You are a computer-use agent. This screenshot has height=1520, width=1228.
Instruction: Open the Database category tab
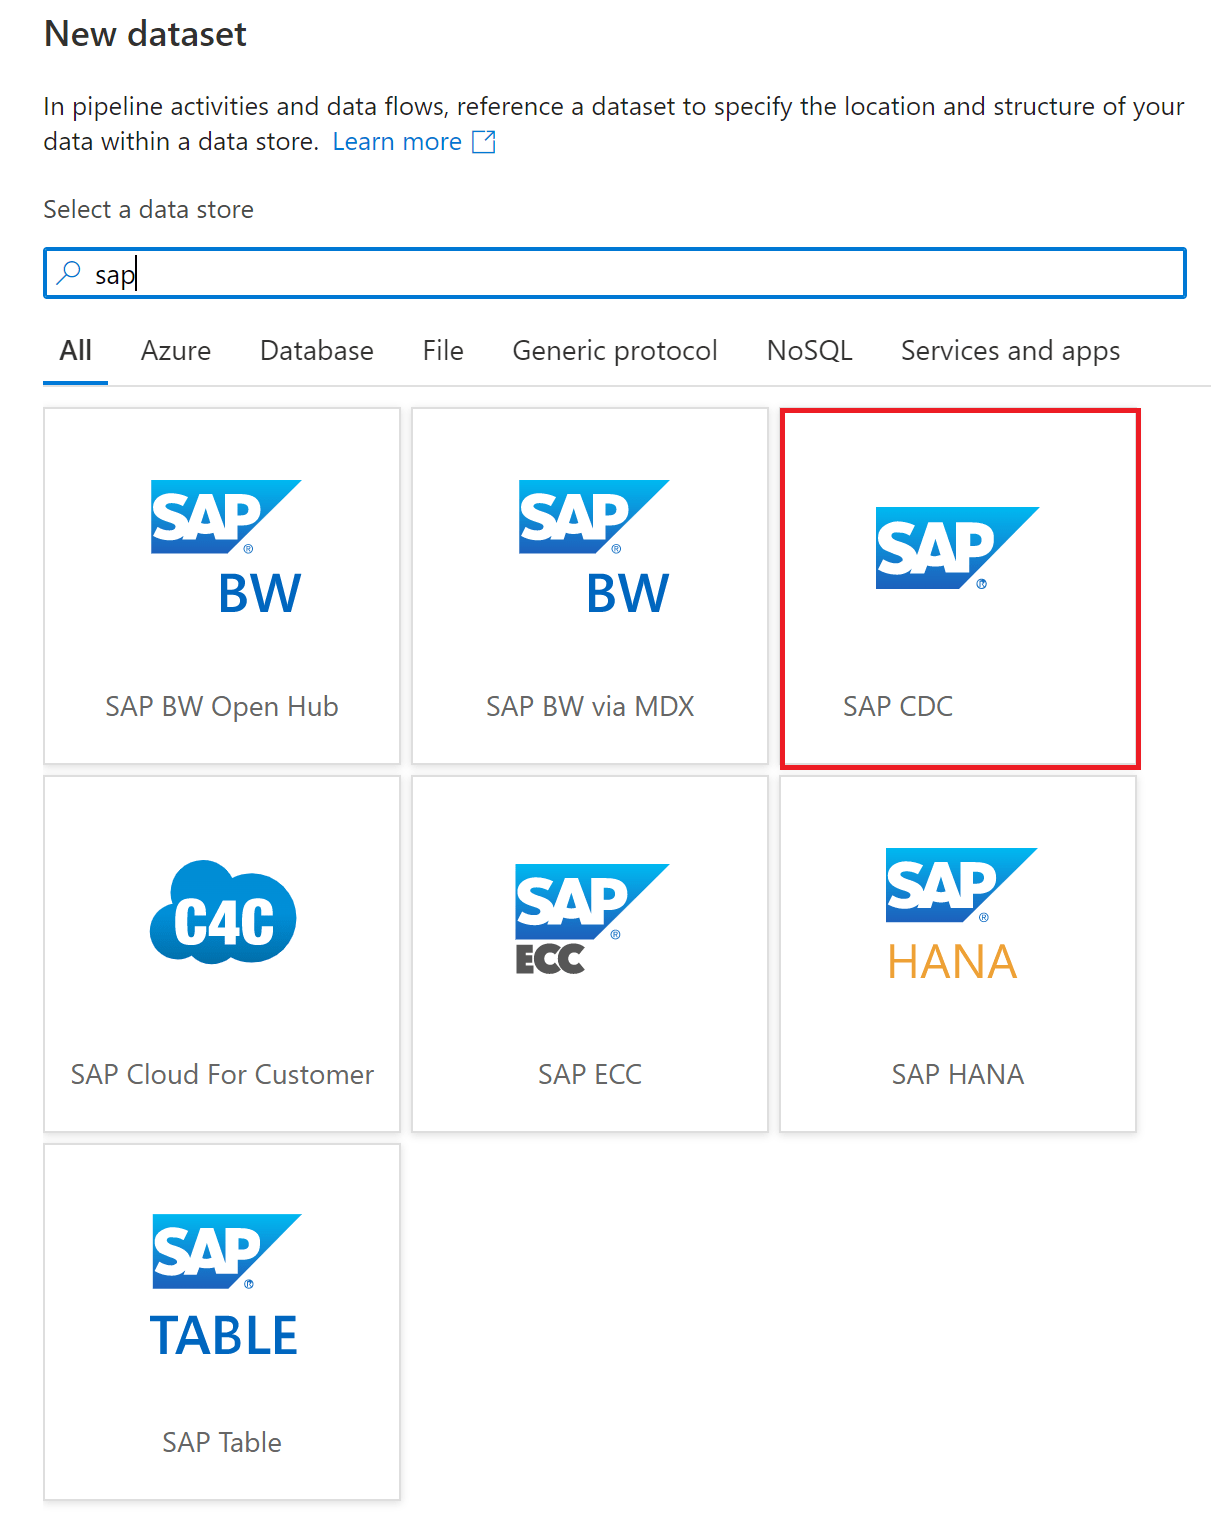(316, 351)
